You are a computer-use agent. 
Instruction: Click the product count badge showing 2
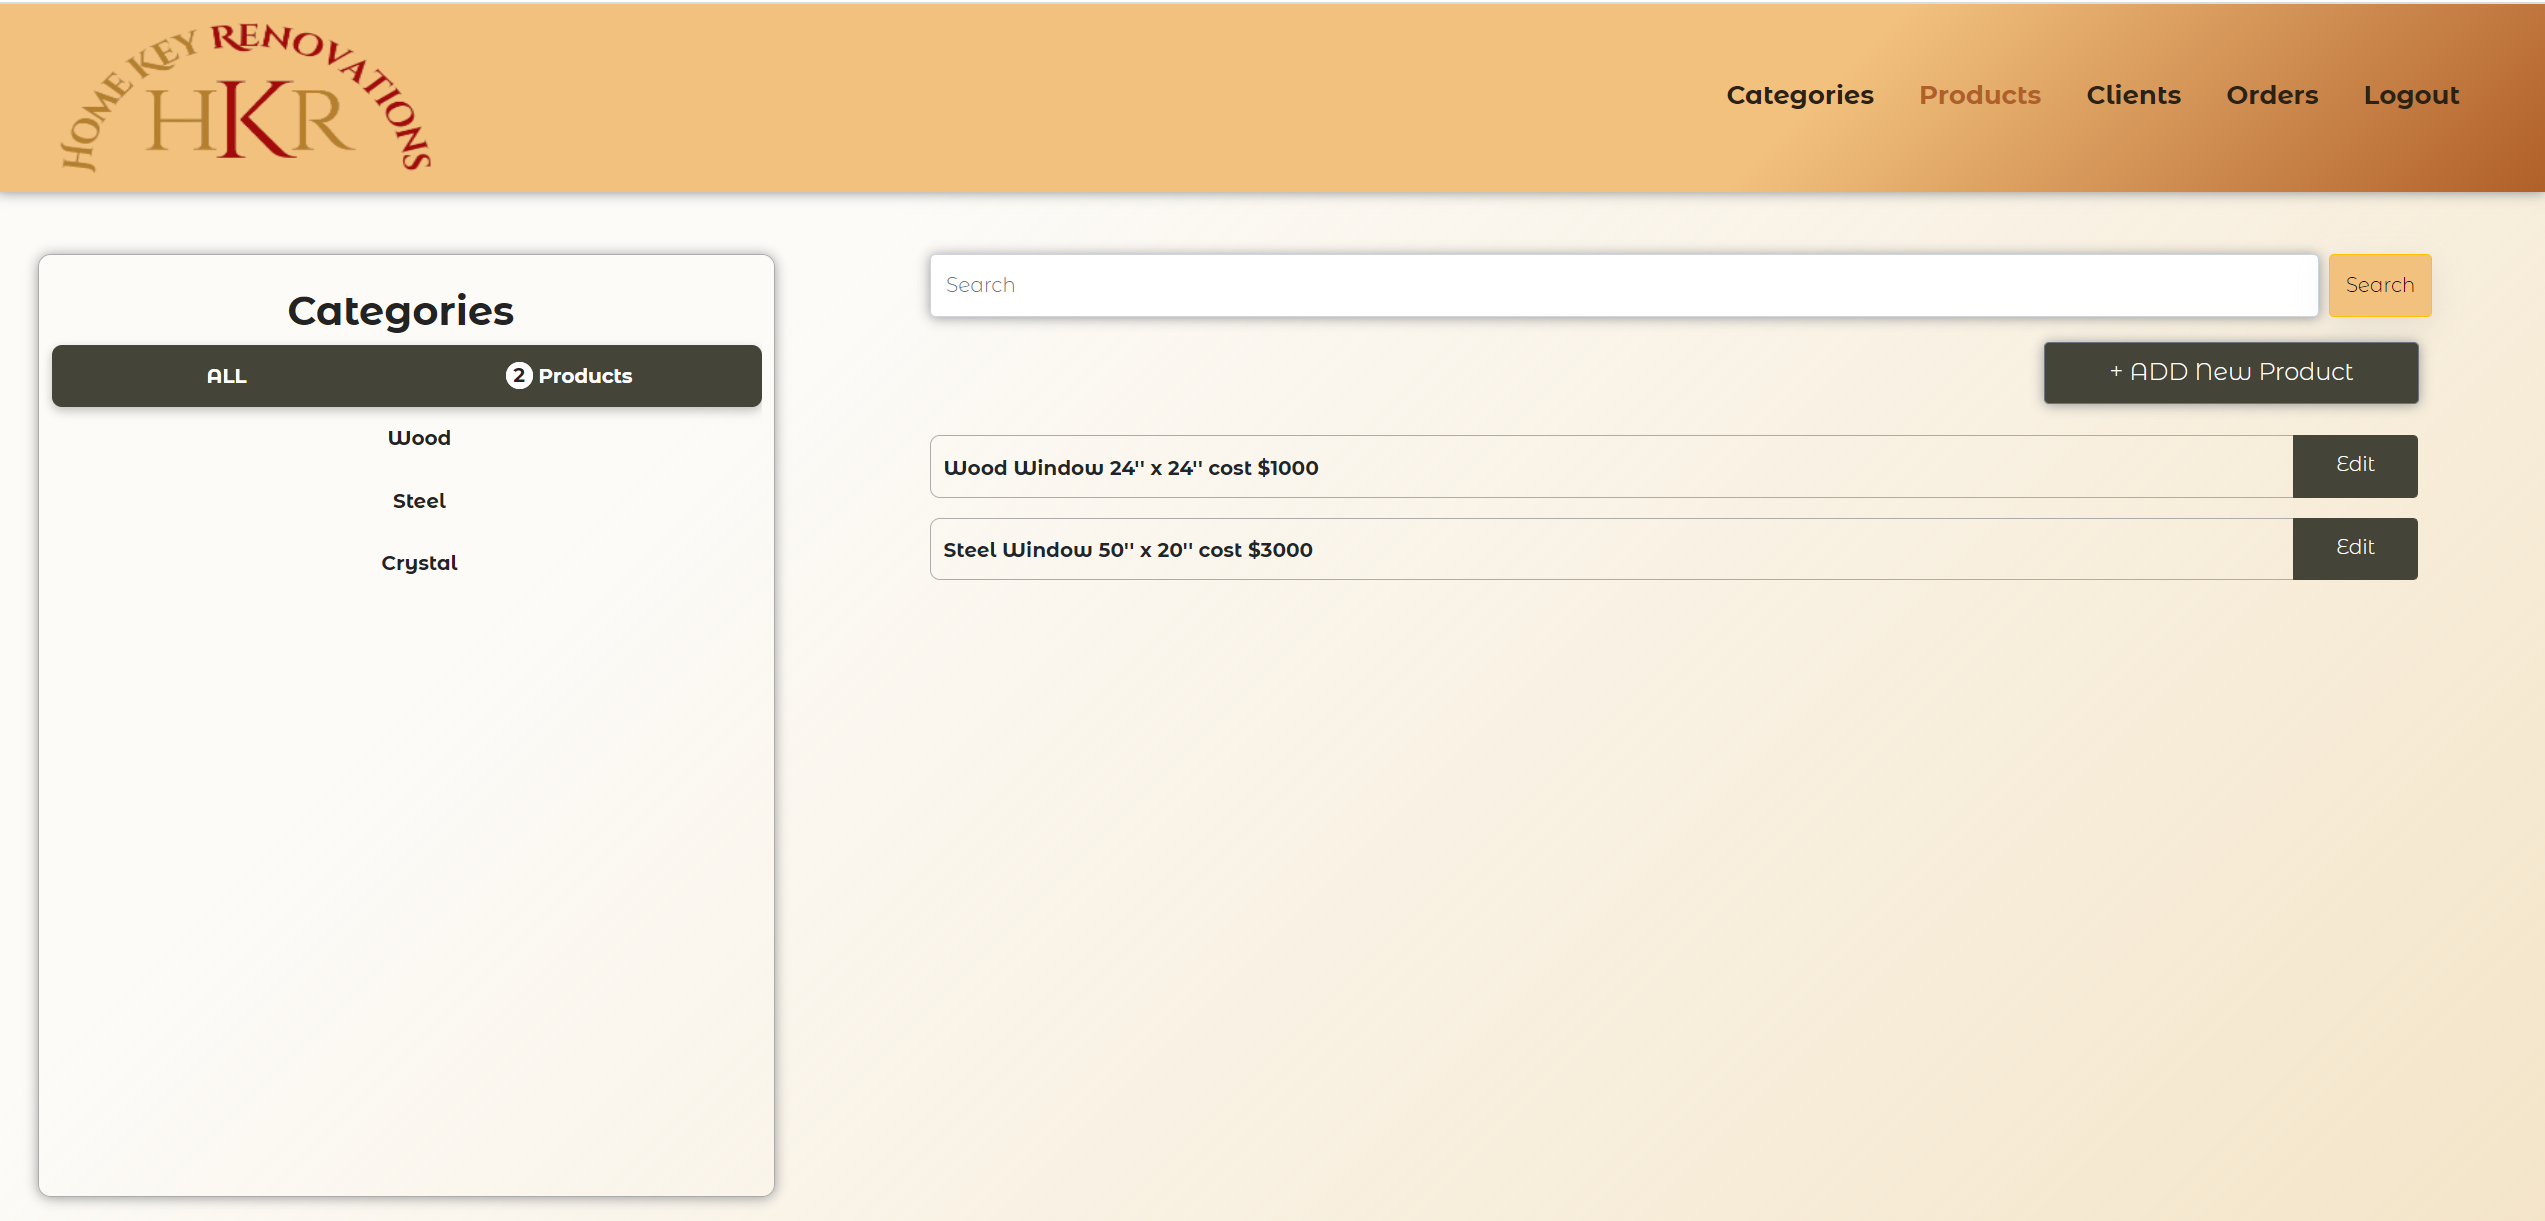518,376
